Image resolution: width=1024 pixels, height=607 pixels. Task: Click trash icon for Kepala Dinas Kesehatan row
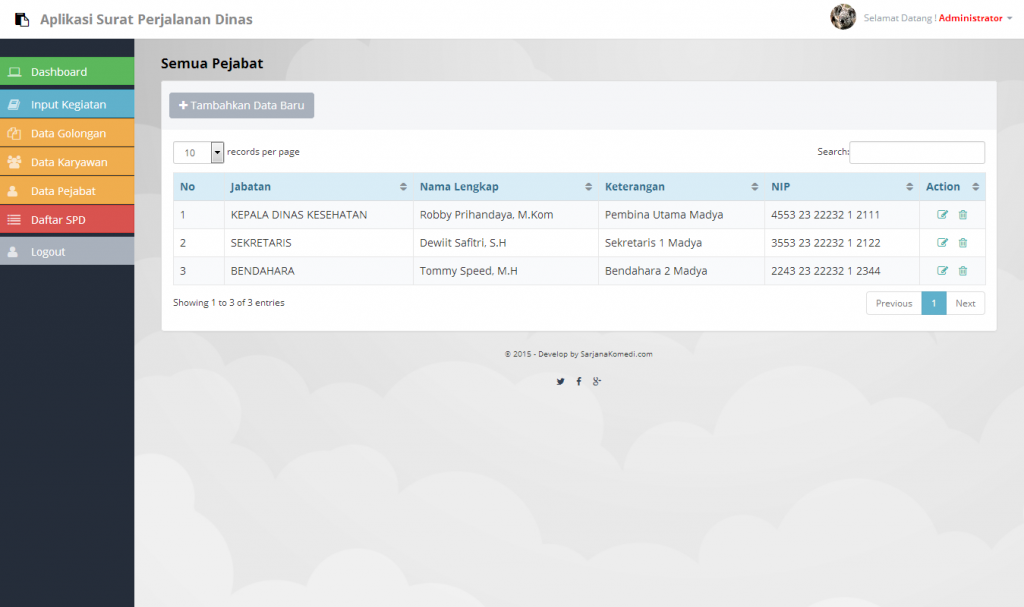coord(963,215)
